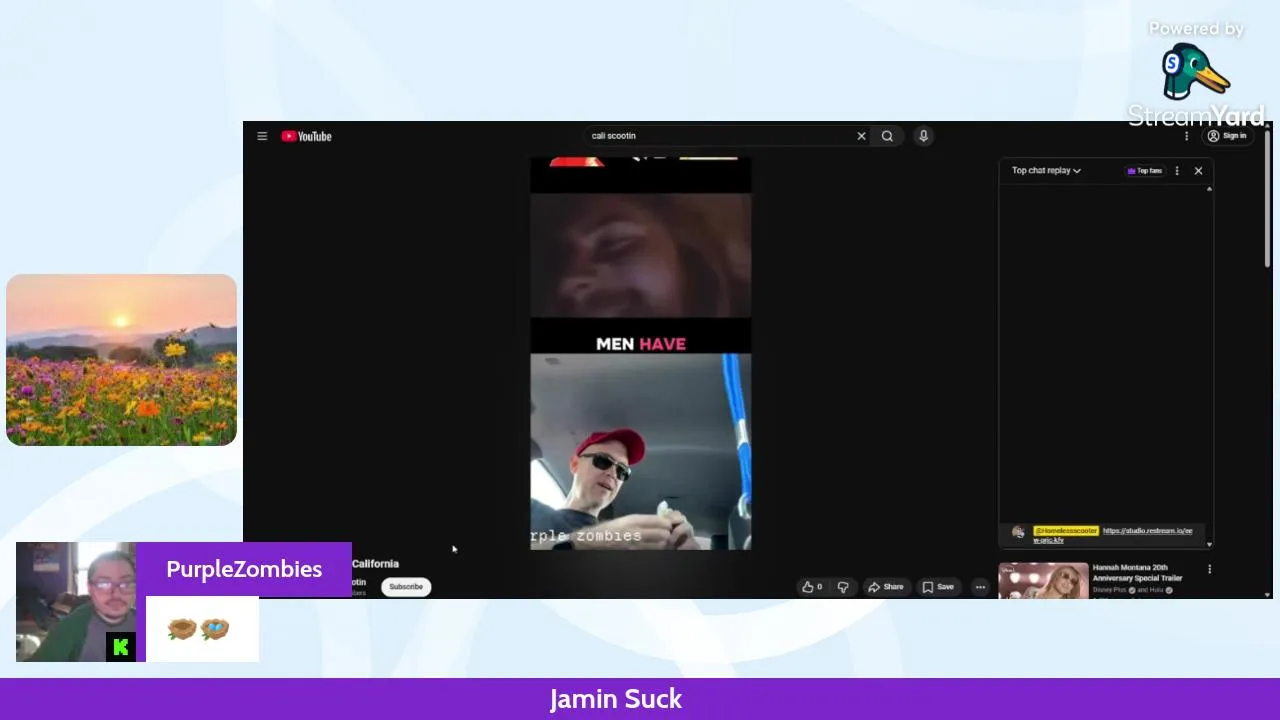Open YouTube settings three-dot menu in header
Viewport: 1280px width, 720px height.
(x=1187, y=136)
